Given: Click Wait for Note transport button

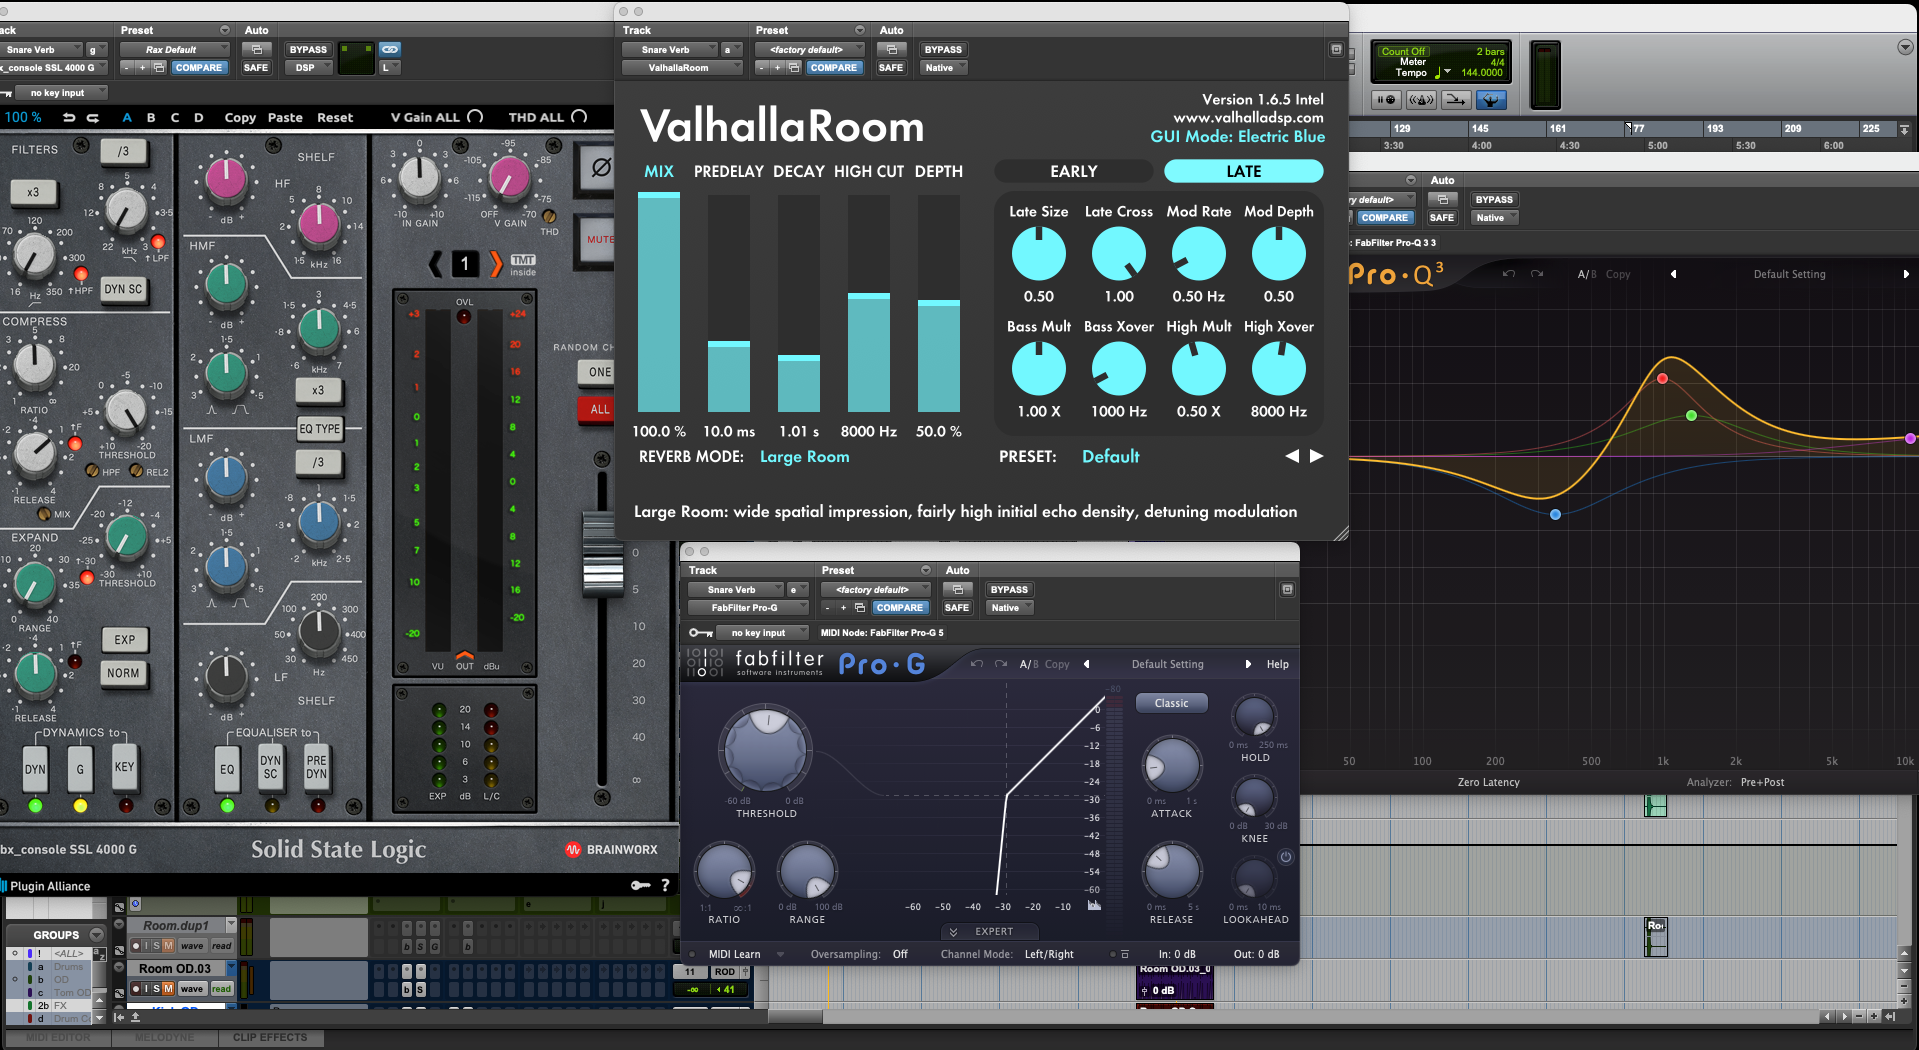Looking at the screenshot, I should coord(1386,99).
